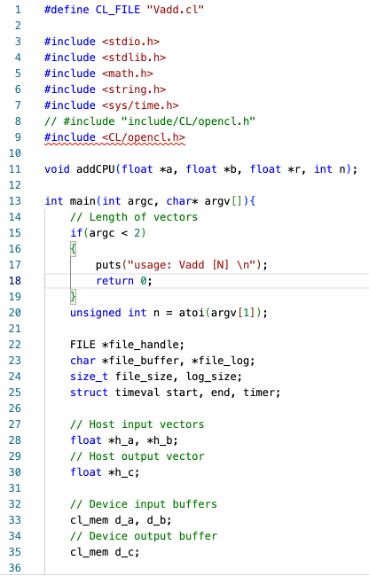Select the "Vadd.cl" string on line 1
This screenshot has width=370, height=576.
(175, 9)
